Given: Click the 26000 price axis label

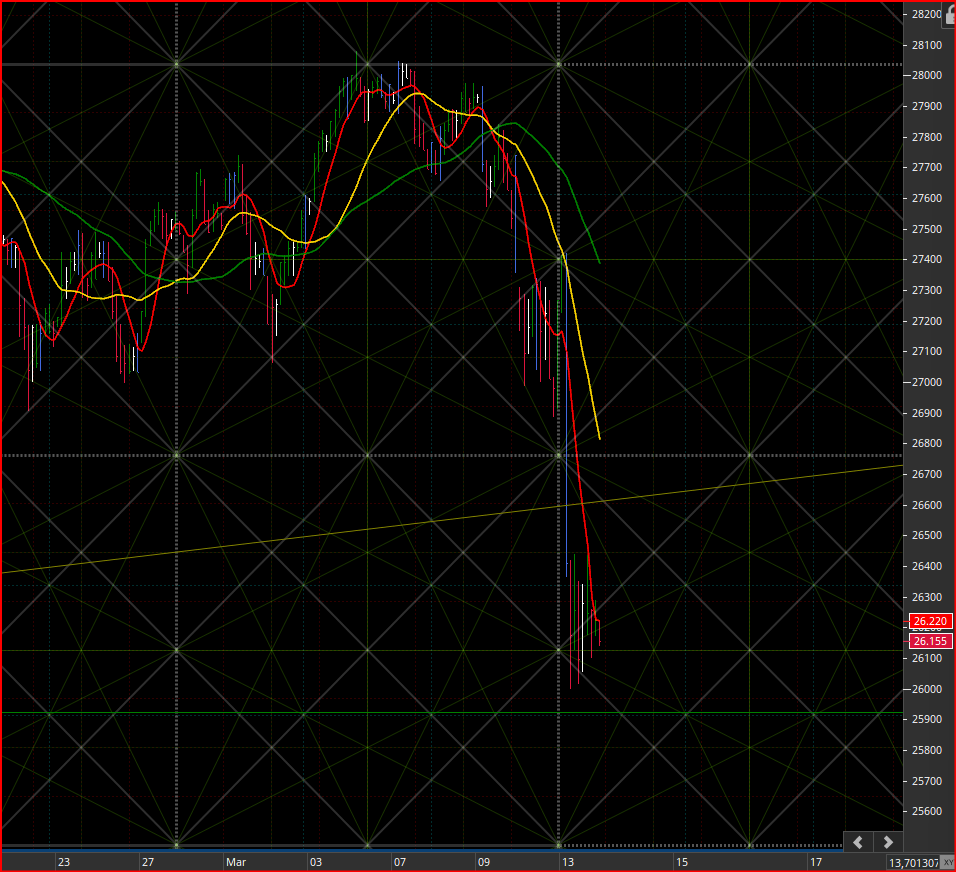Looking at the screenshot, I should (x=927, y=689).
